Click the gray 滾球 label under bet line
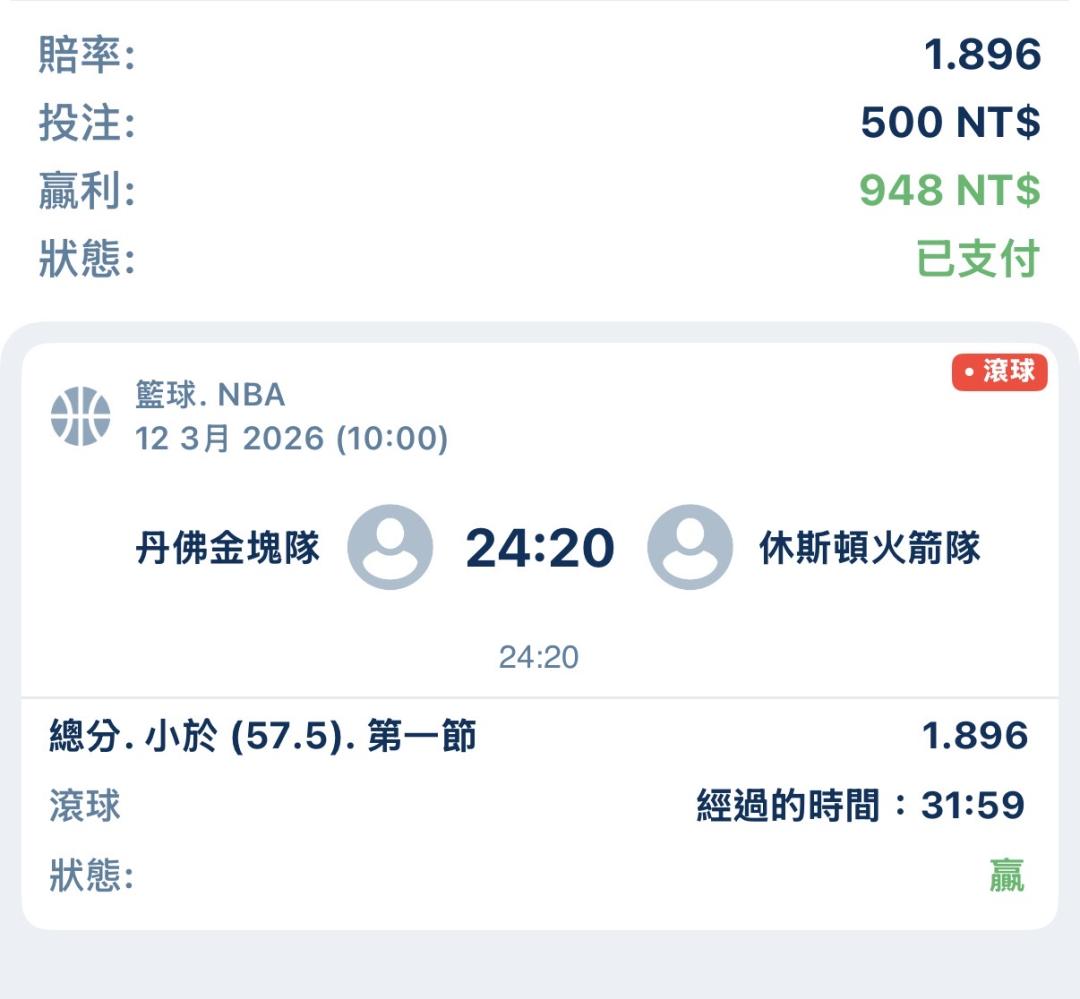Screen dimensions: 1080x999 85,806
